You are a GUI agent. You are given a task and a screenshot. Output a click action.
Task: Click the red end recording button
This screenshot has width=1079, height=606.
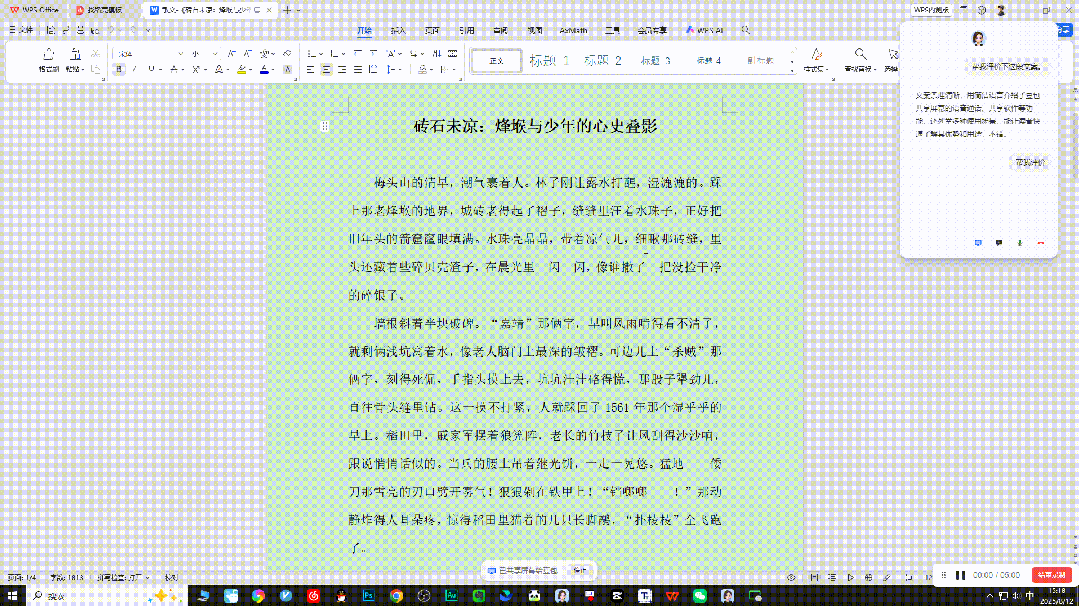point(1051,575)
